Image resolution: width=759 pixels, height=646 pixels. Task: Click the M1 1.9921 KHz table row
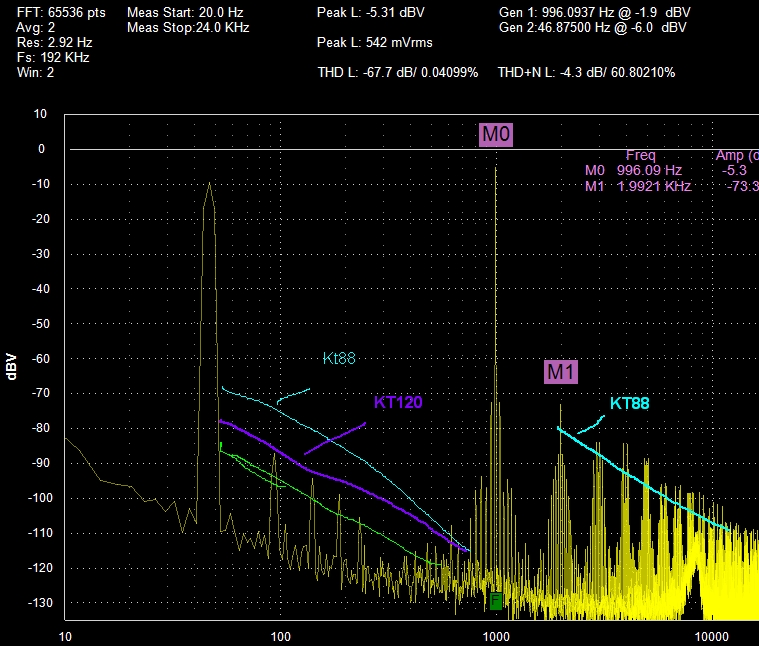(671, 186)
